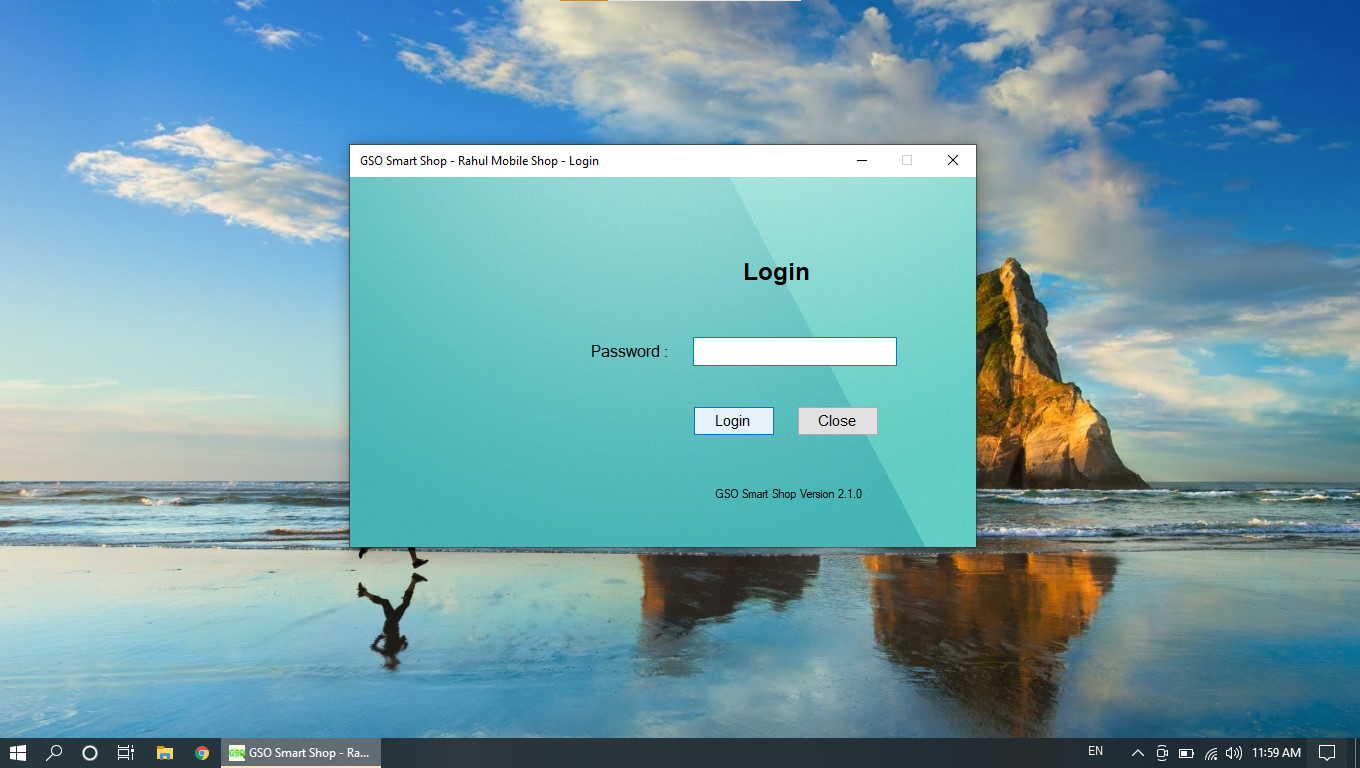1360x768 pixels.
Task: Show hidden tray icons chevron
Action: 1137,753
